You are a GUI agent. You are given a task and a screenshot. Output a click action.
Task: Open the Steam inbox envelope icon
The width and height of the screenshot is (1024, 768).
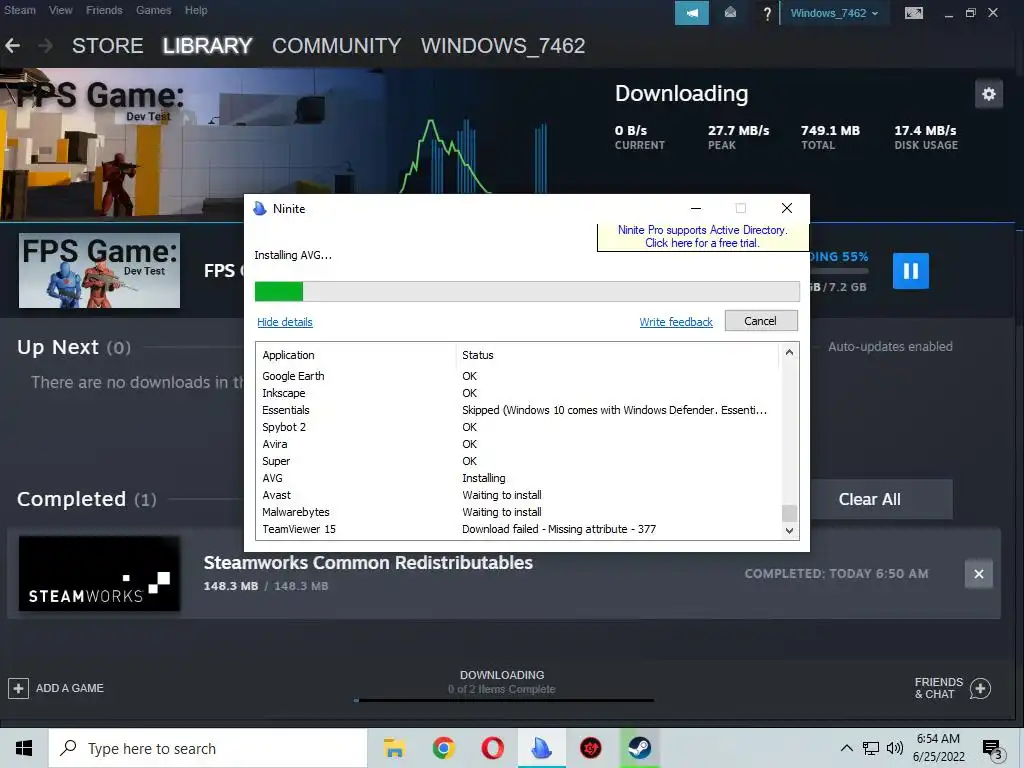tap(730, 13)
